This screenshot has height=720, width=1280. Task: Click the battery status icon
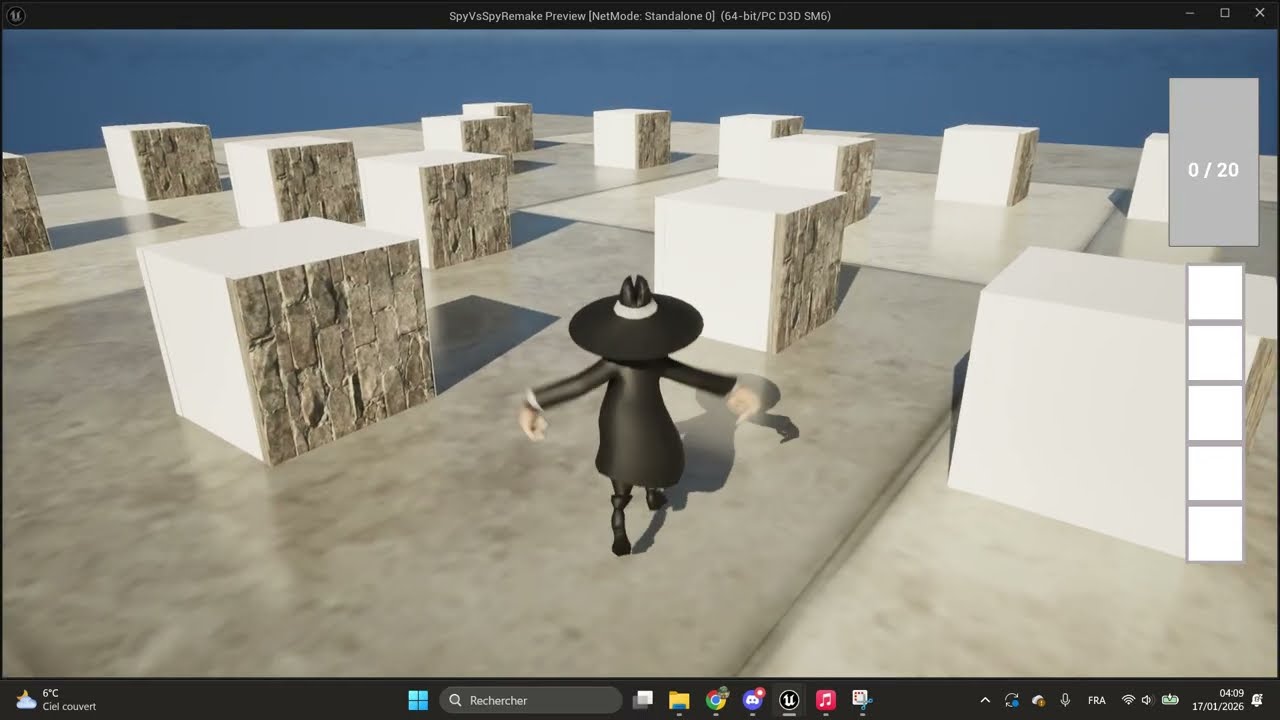click(x=1169, y=700)
